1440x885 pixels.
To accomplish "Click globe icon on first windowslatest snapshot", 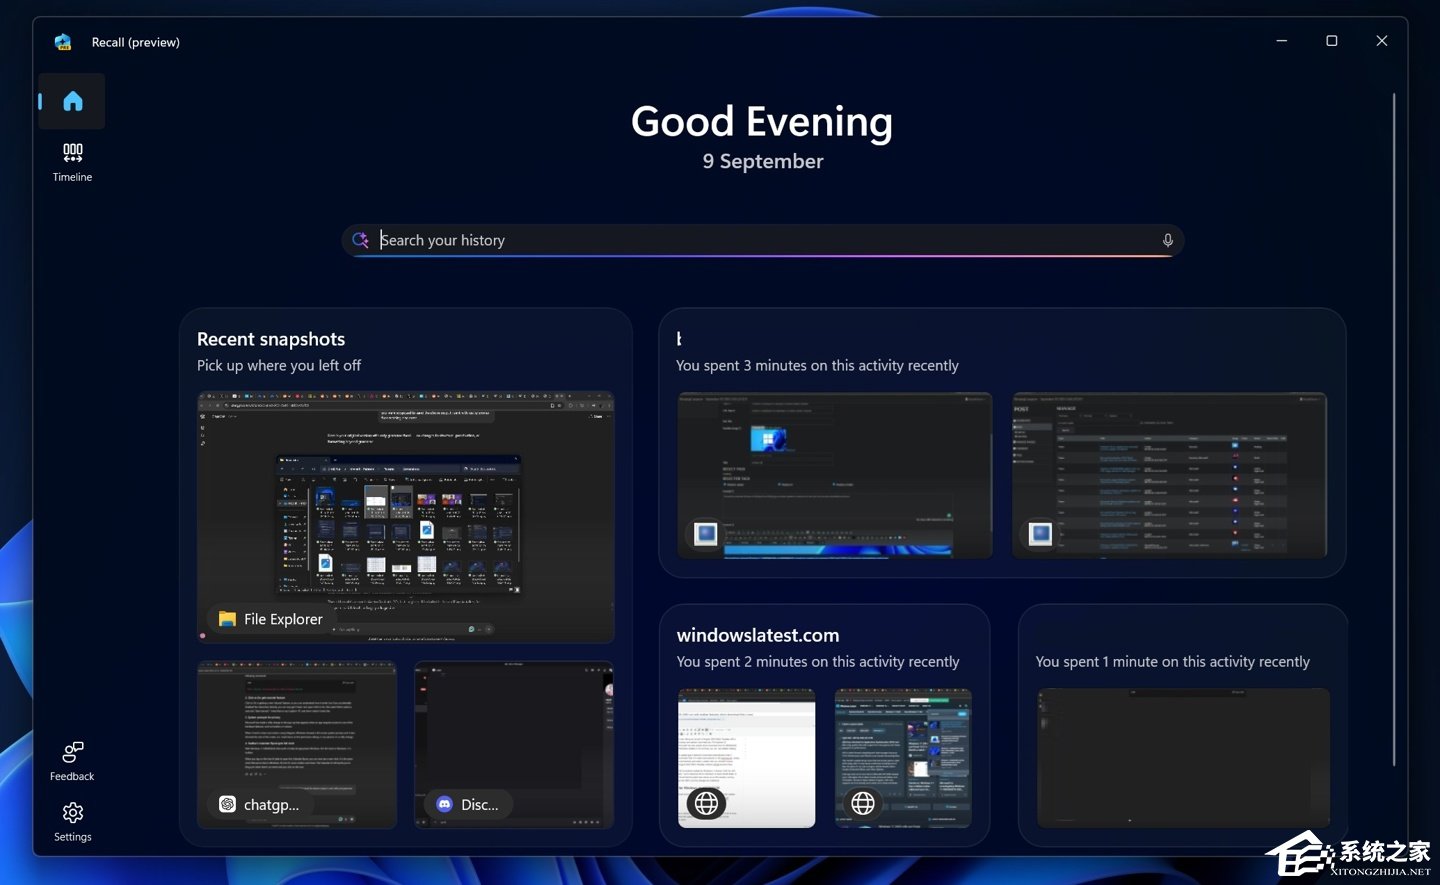I will pos(706,803).
